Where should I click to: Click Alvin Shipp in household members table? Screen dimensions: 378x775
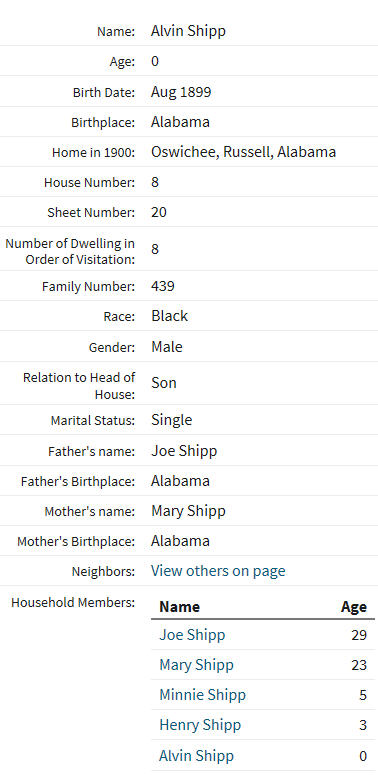click(x=196, y=756)
